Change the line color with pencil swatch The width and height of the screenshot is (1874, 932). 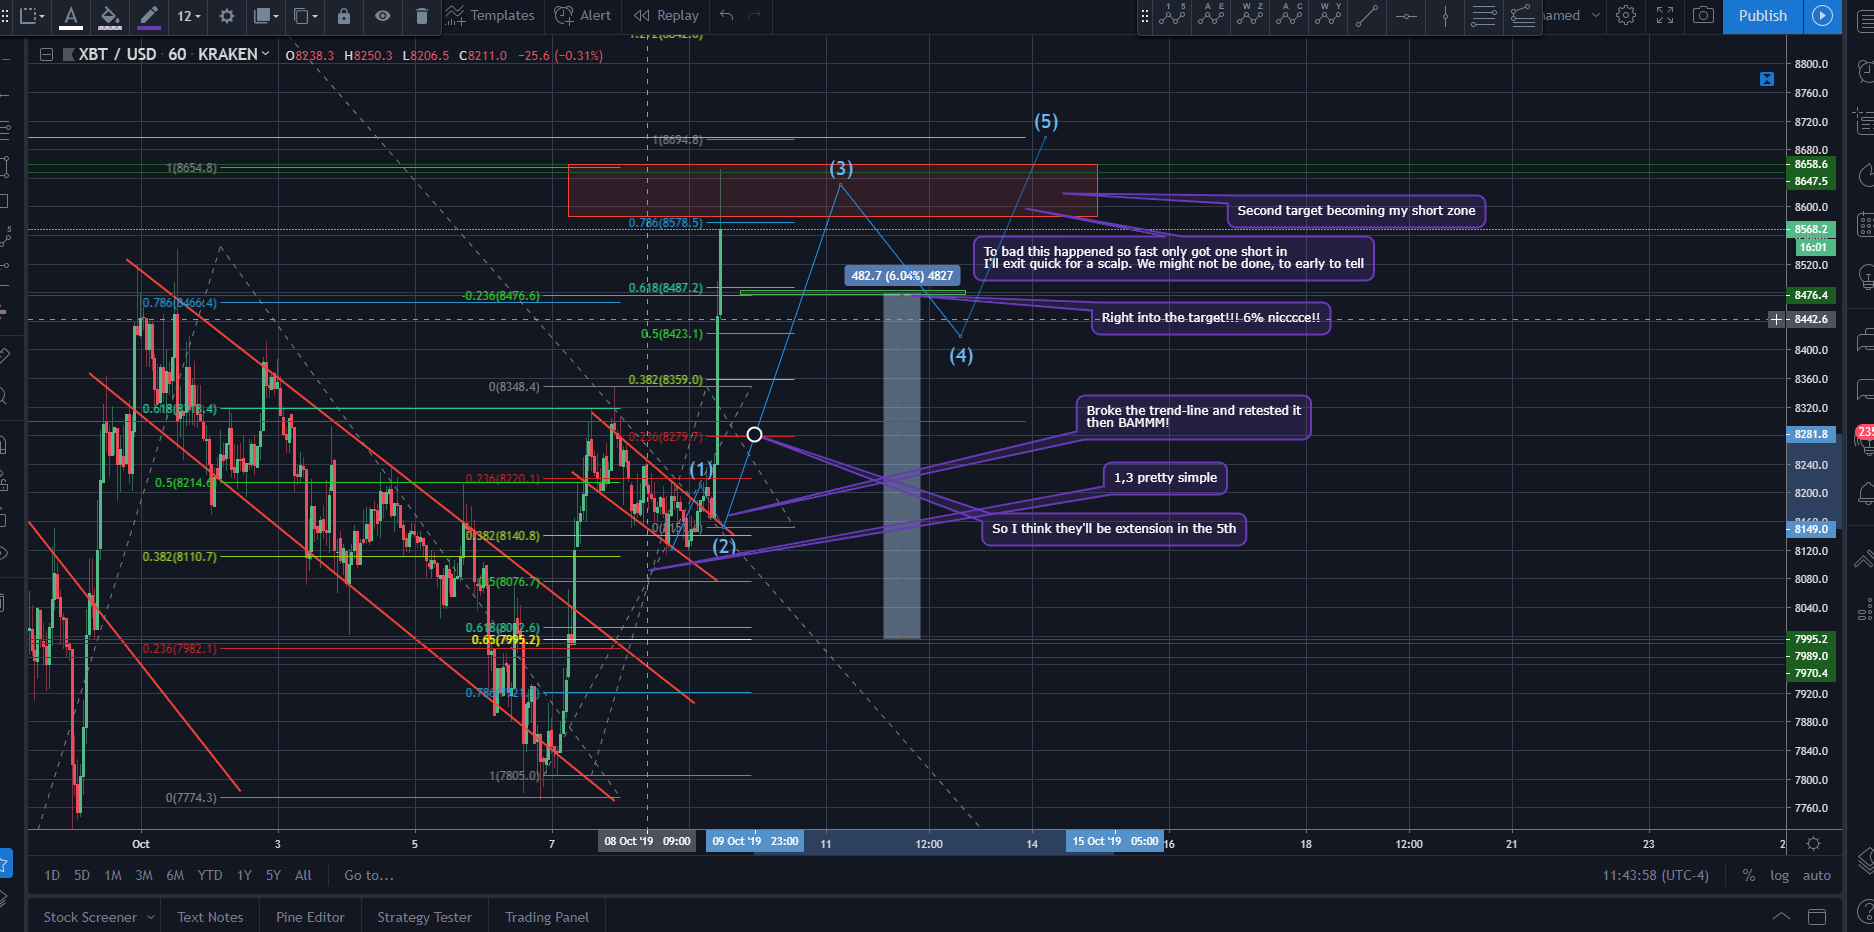pos(149,16)
